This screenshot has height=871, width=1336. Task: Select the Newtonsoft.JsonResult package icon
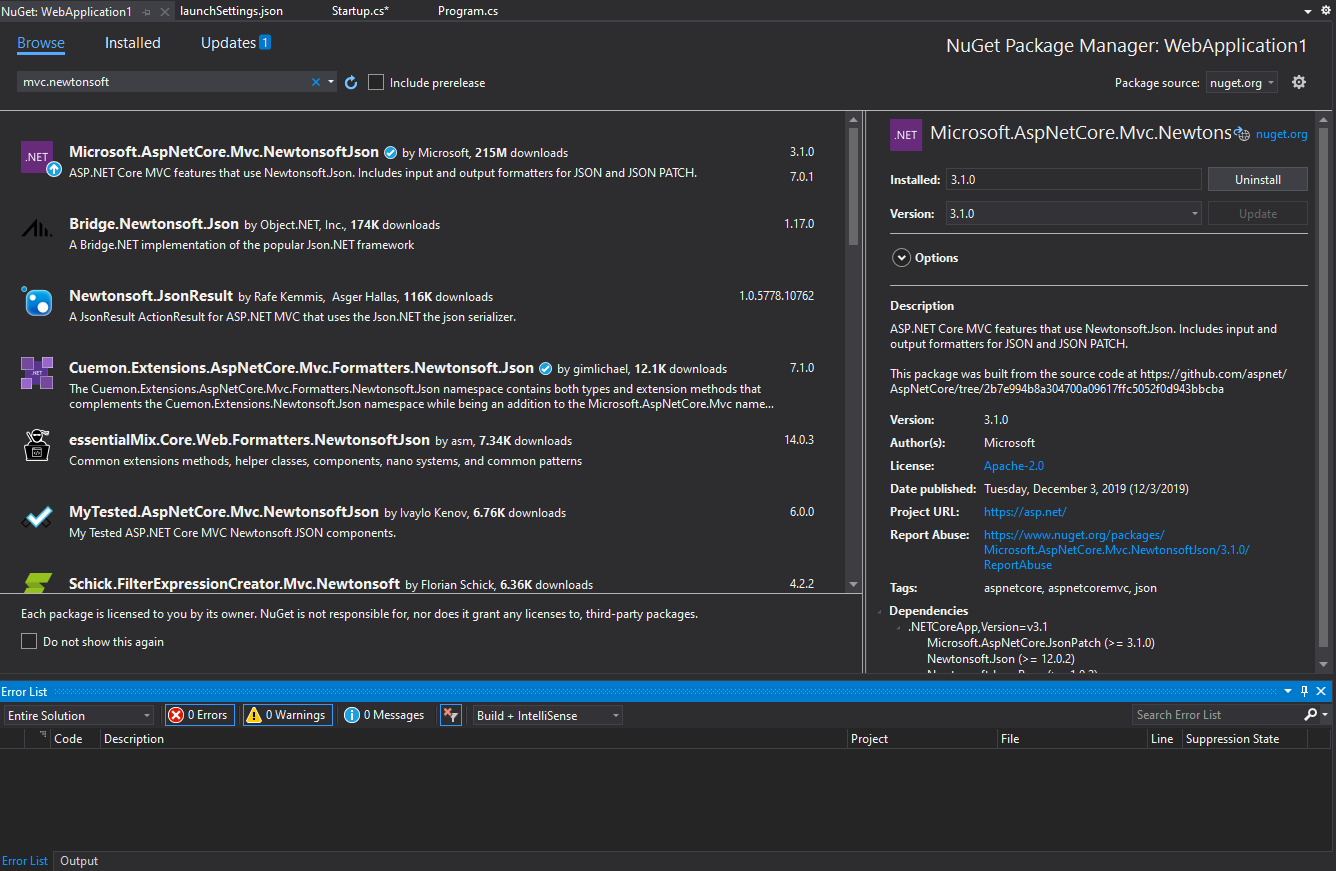(37, 301)
